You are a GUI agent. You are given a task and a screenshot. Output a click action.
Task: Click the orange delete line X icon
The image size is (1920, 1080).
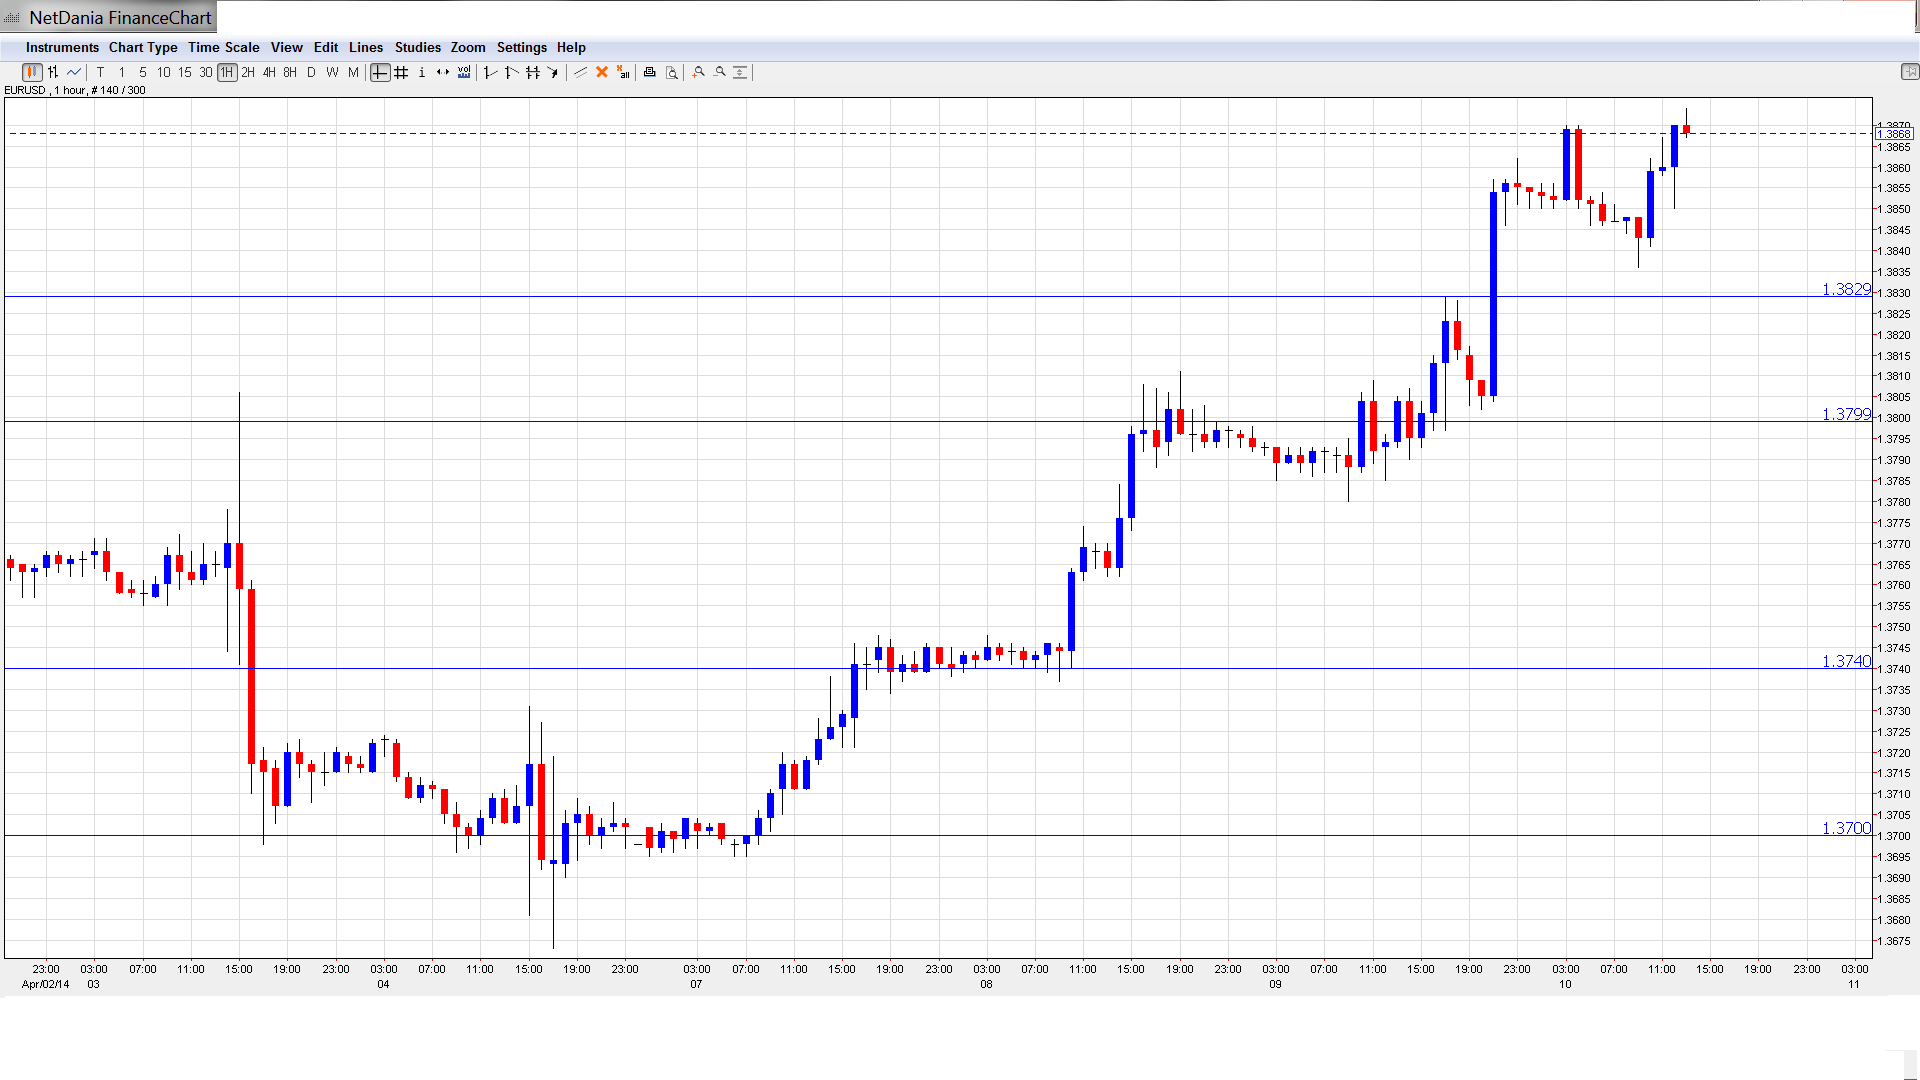[602, 72]
